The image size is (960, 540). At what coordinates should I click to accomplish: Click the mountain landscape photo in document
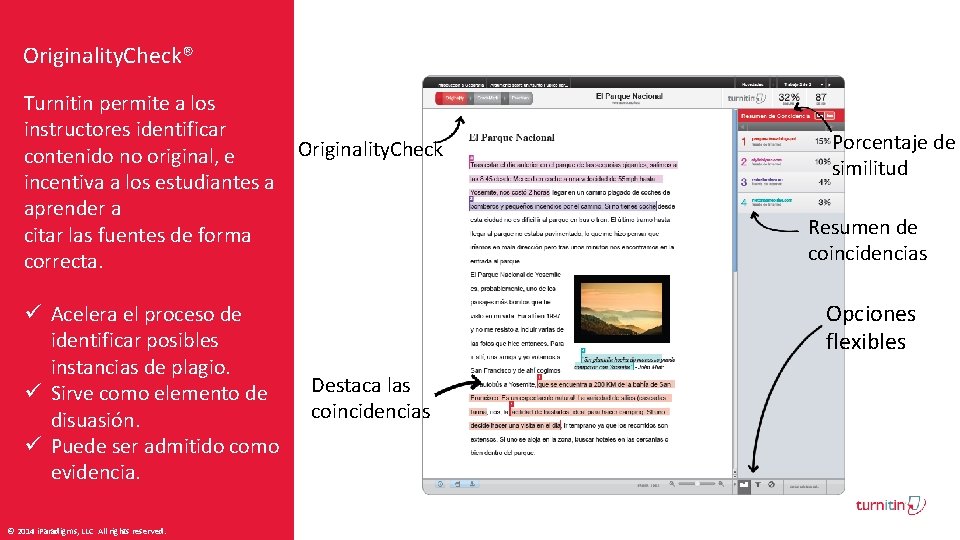pyautogui.click(x=621, y=309)
